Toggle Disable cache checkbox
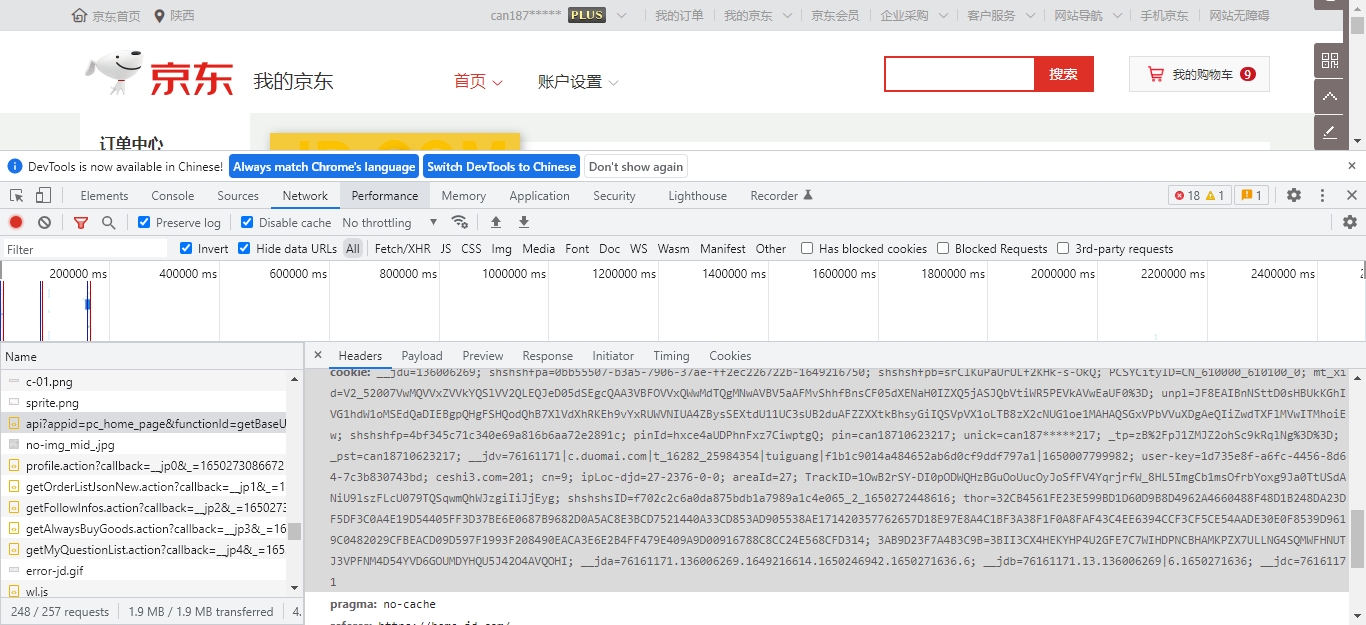 click(247, 222)
